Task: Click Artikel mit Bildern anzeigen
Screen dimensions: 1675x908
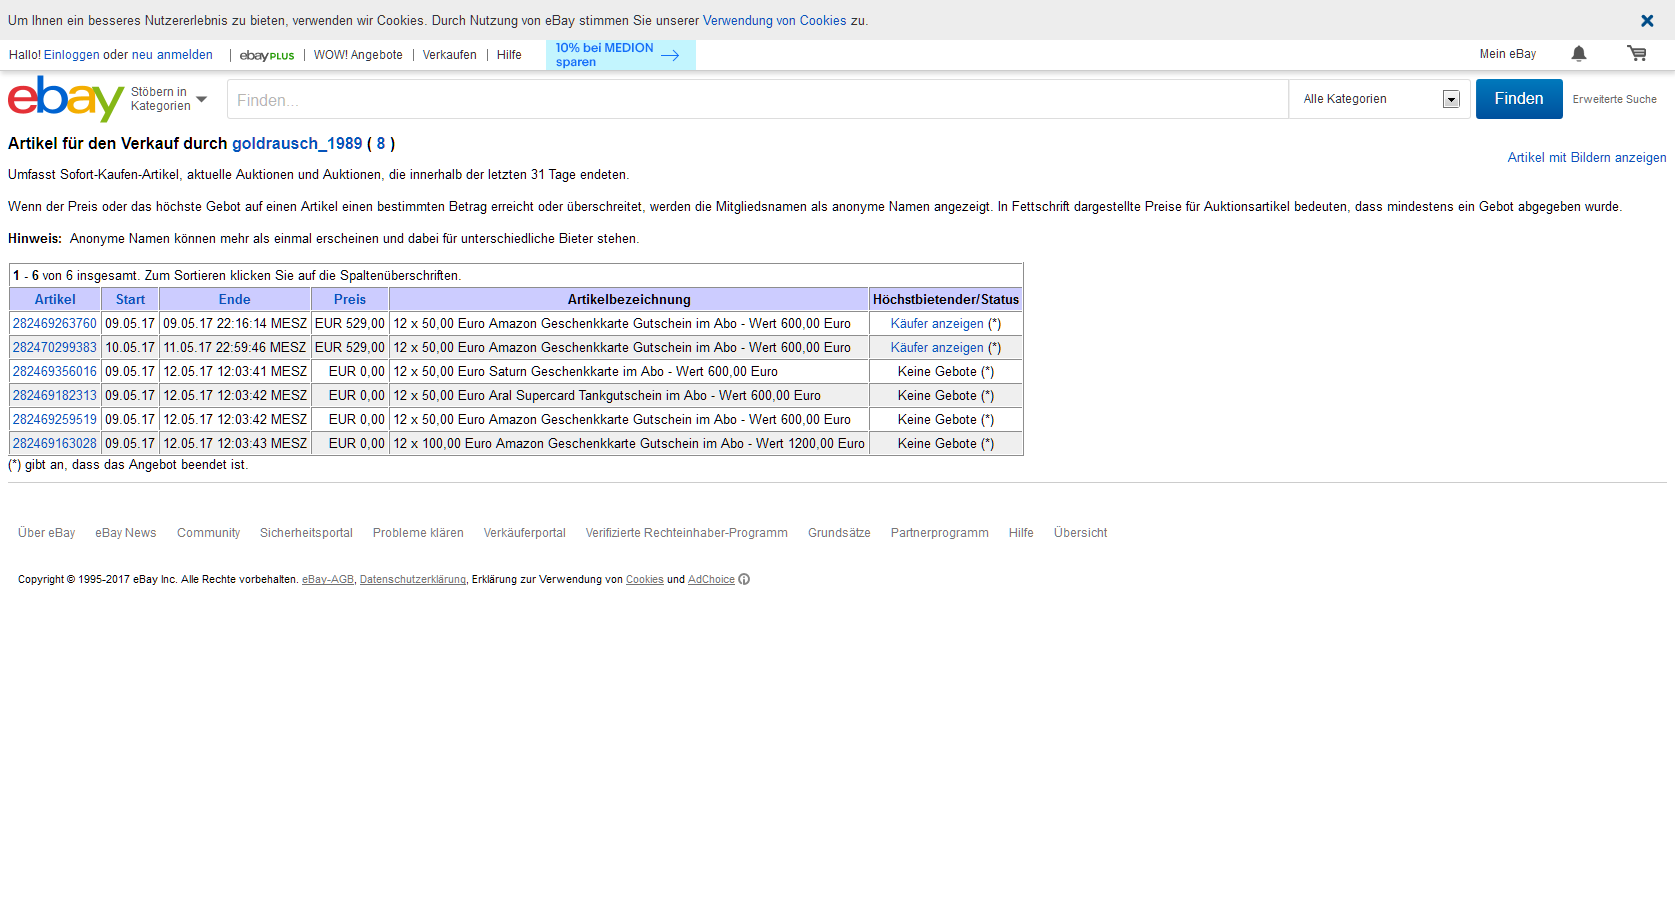Action: click(x=1587, y=158)
